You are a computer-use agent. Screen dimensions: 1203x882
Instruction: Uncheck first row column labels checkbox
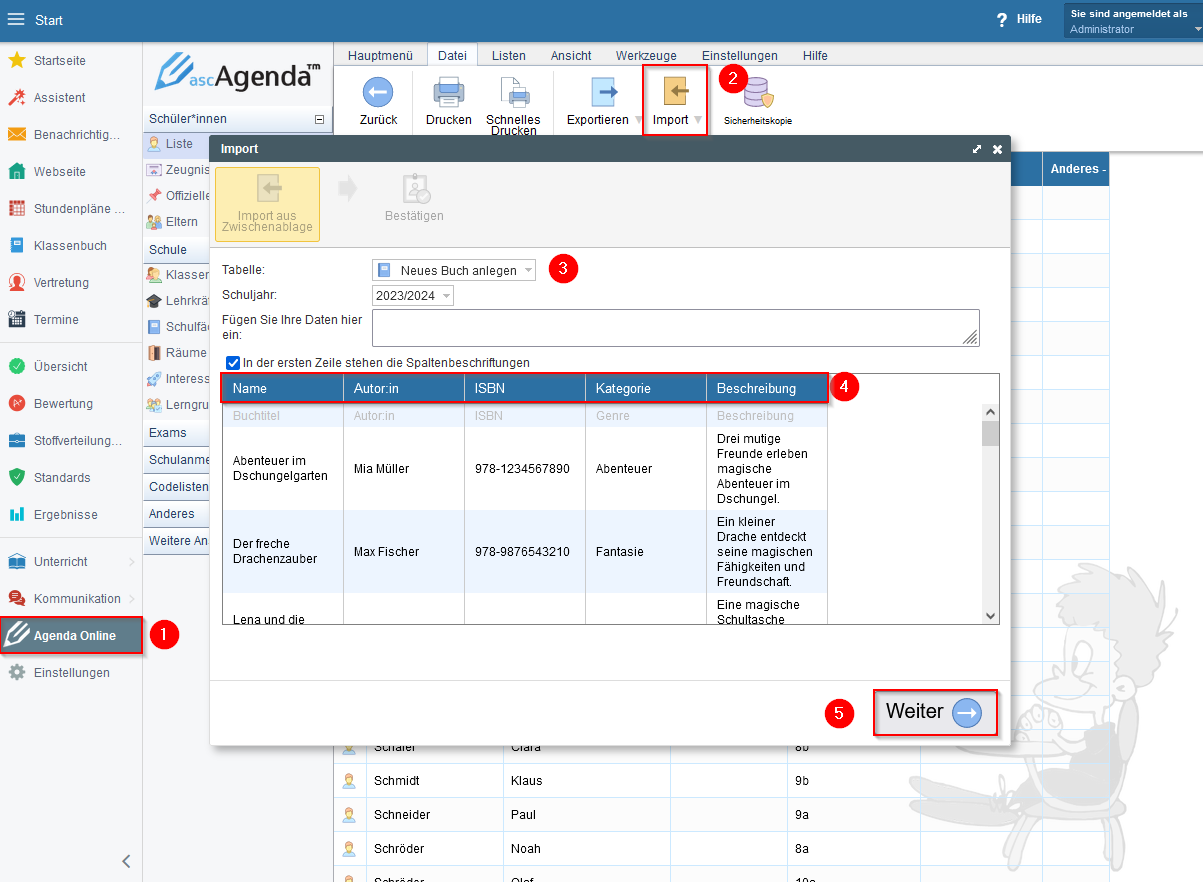pyautogui.click(x=233, y=363)
